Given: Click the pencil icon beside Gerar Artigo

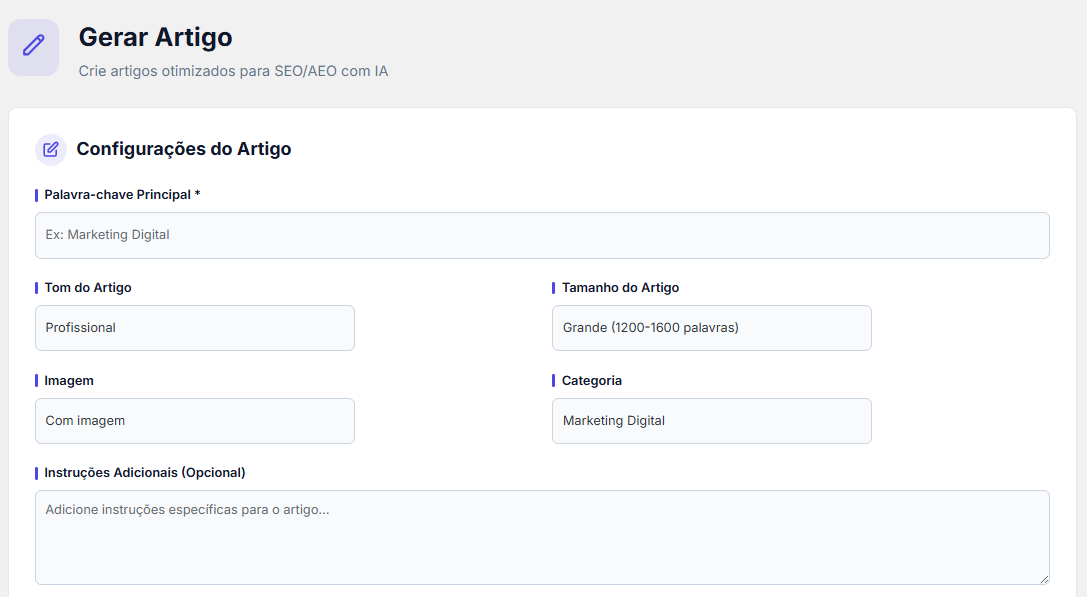Looking at the screenshot, I should pyautogui.click(x=33, y=46).
